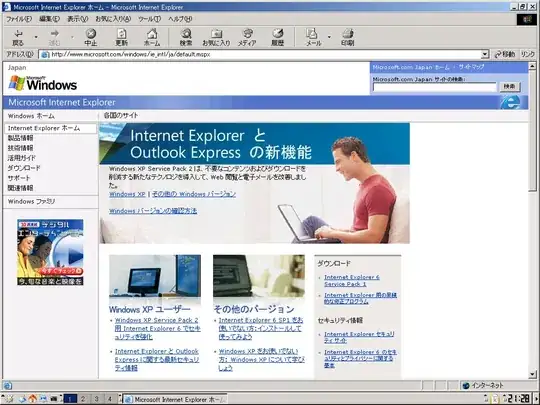Switch to workspace 2 in taskbar pager
The image size is (540, 405).
click(x=83, y=399)
